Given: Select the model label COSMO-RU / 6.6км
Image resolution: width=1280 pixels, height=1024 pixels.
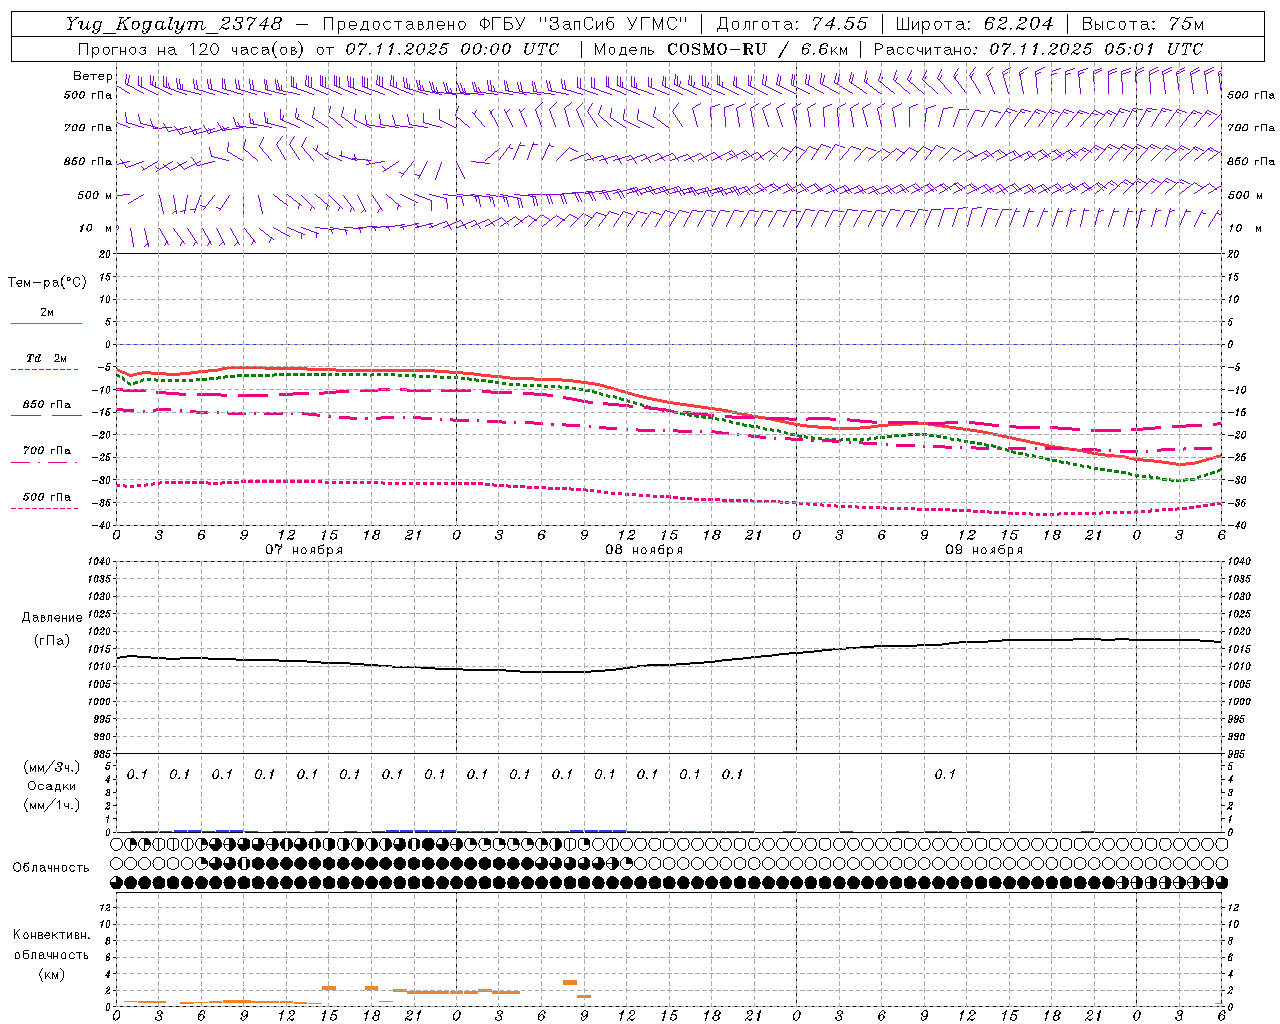Looking at the screenshot, I should 757,49.
